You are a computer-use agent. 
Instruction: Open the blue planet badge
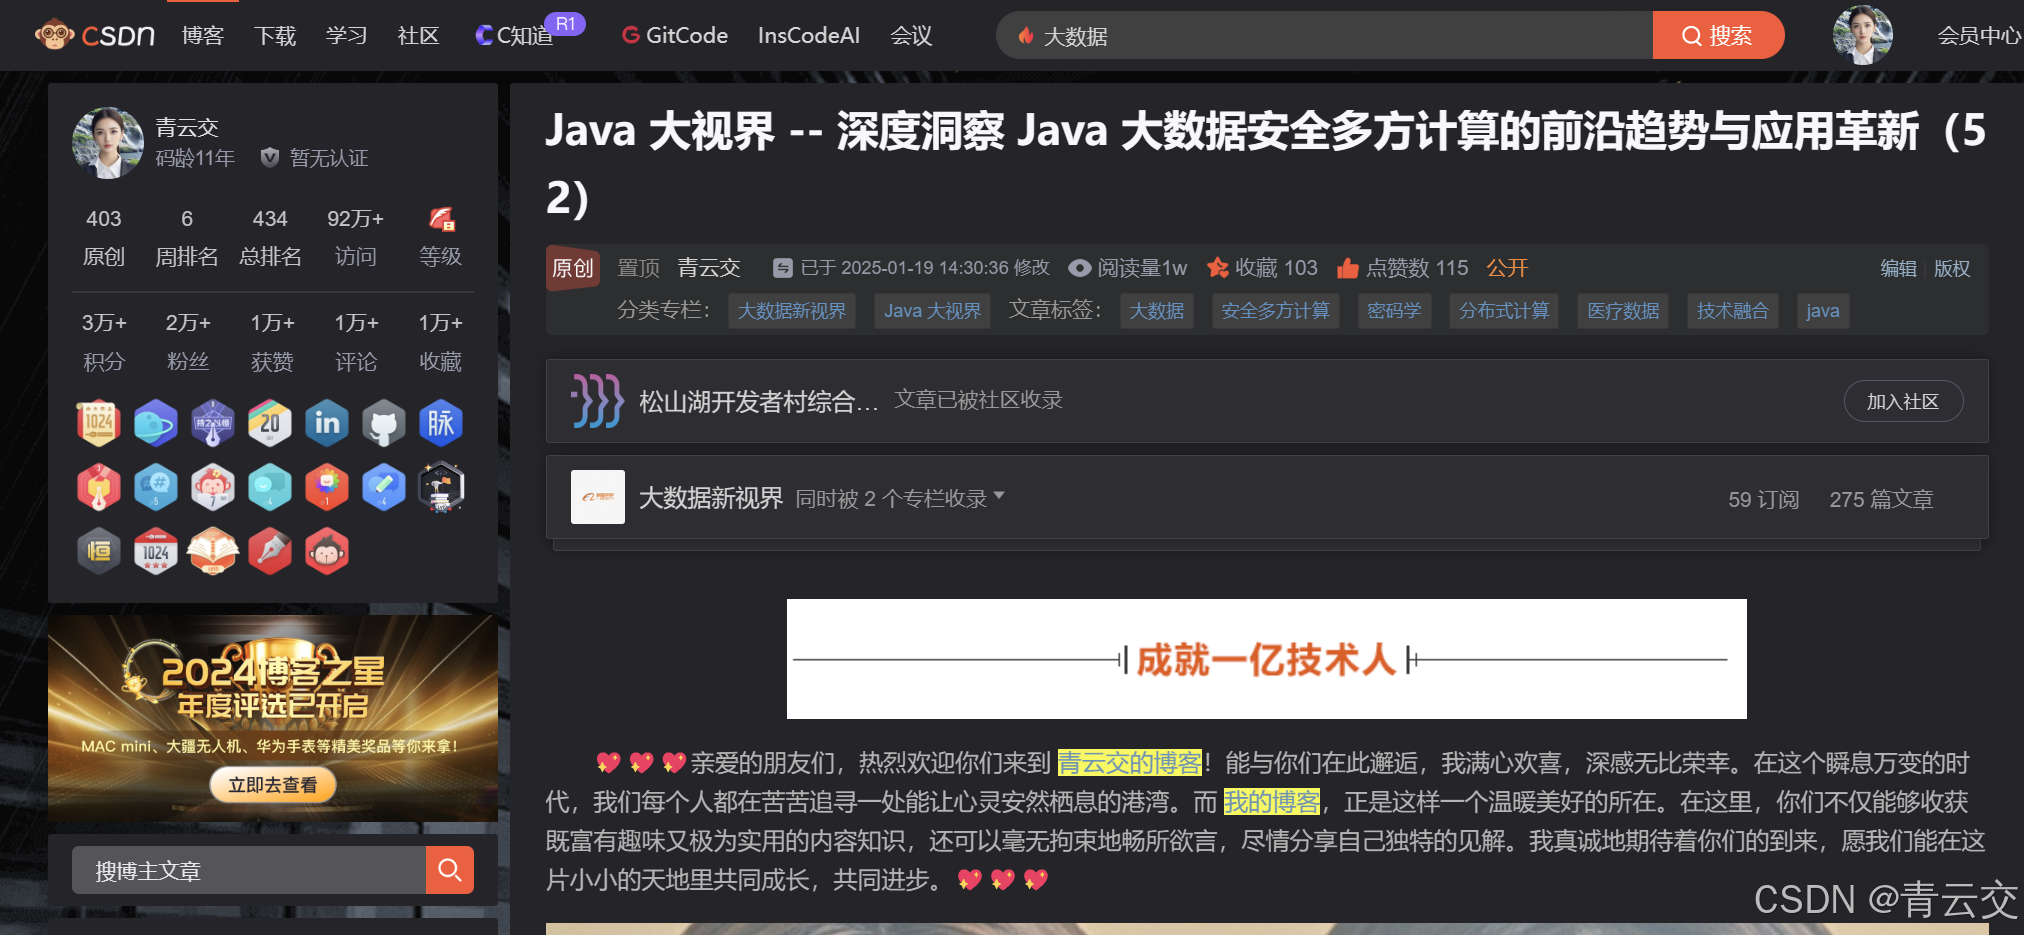click(156, 423)
